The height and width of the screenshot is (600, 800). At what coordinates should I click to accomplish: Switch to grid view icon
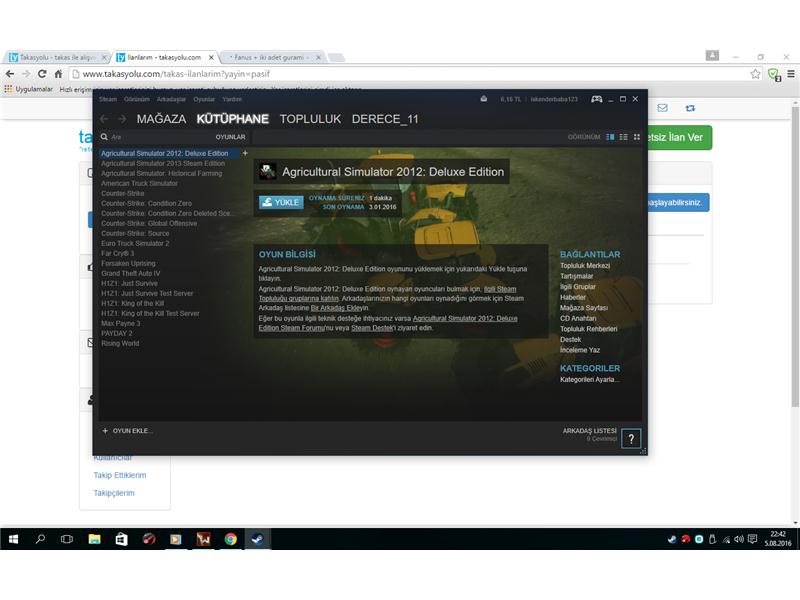(637, 137)
